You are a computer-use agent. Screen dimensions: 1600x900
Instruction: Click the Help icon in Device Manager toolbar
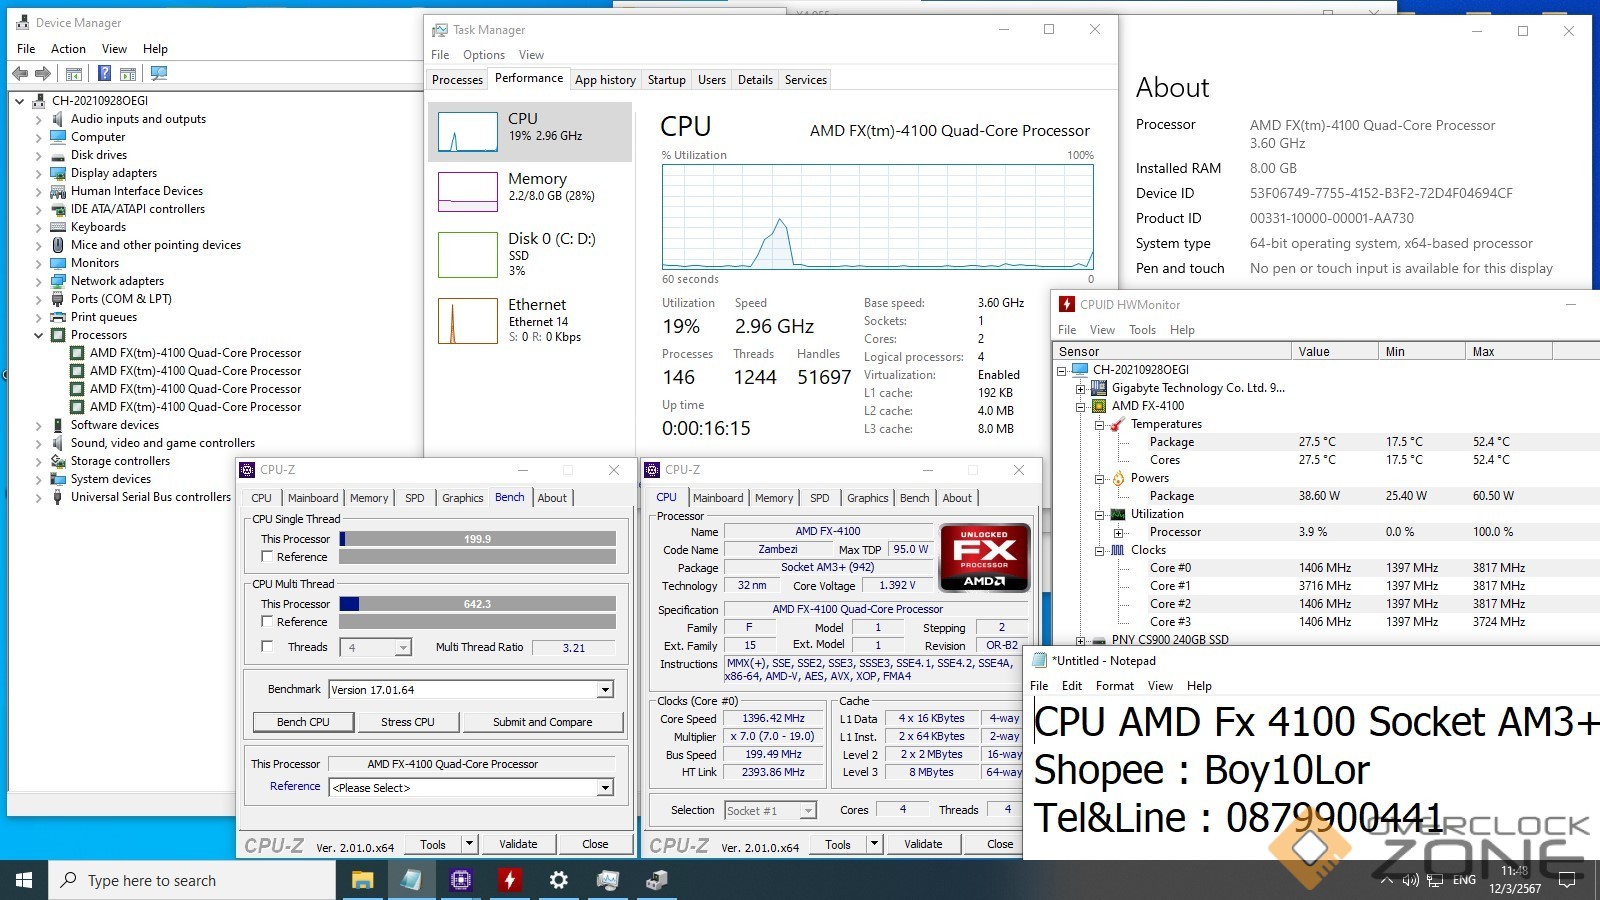[104, 73]
